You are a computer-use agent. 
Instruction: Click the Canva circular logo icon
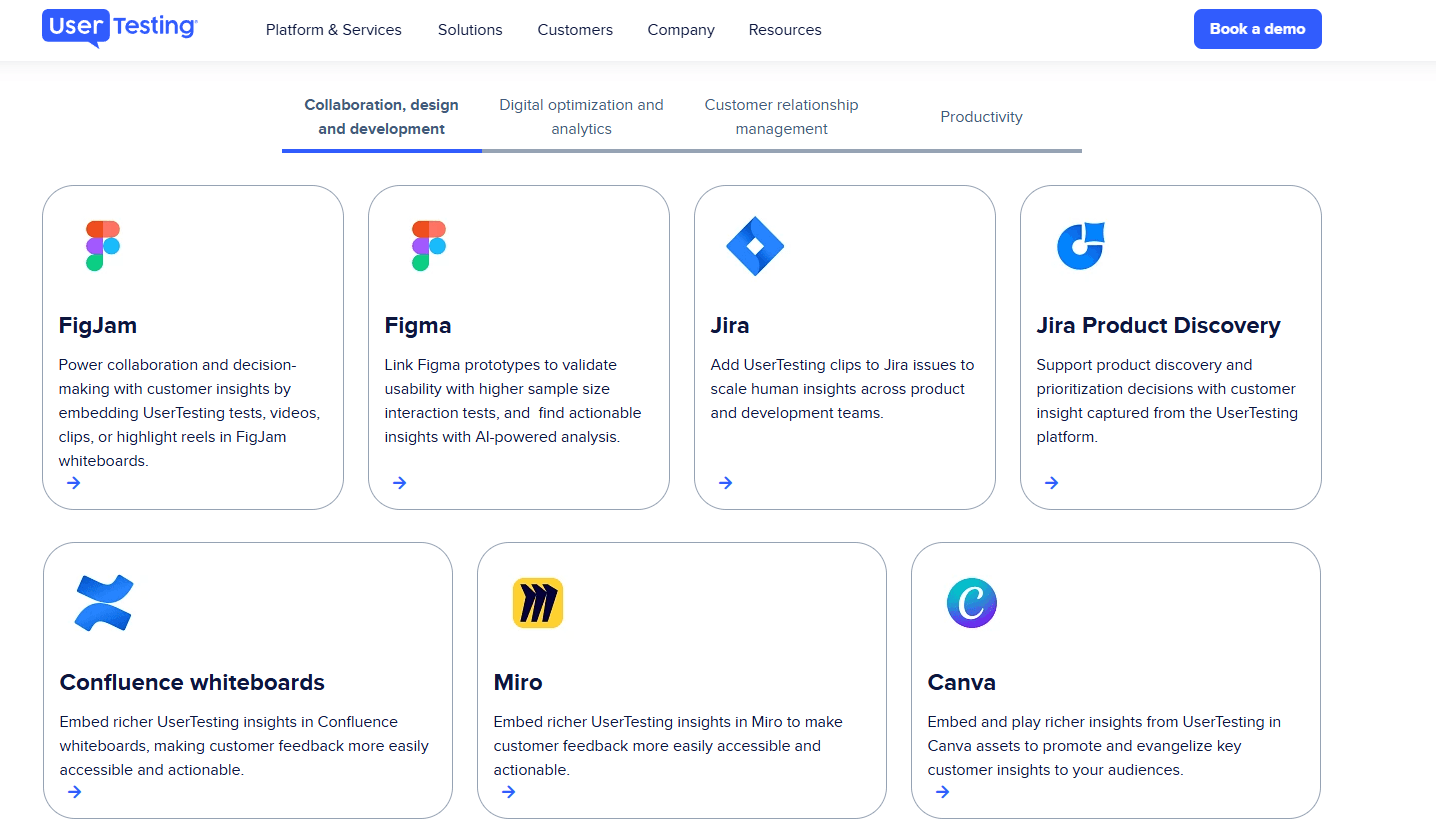[x=972, y=603]
